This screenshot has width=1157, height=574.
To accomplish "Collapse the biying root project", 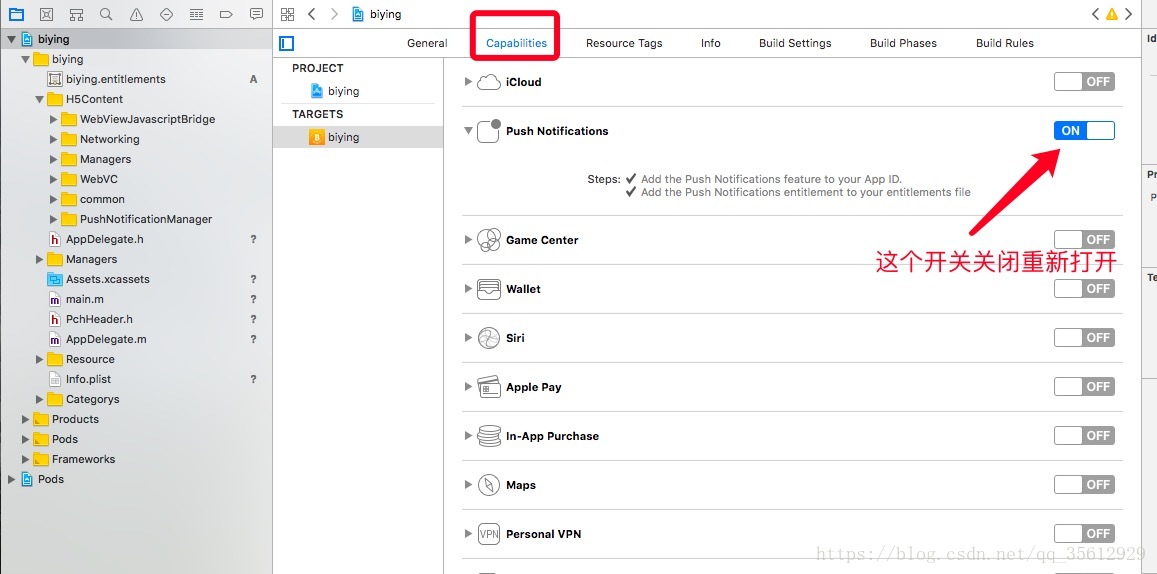I will 12,39.
